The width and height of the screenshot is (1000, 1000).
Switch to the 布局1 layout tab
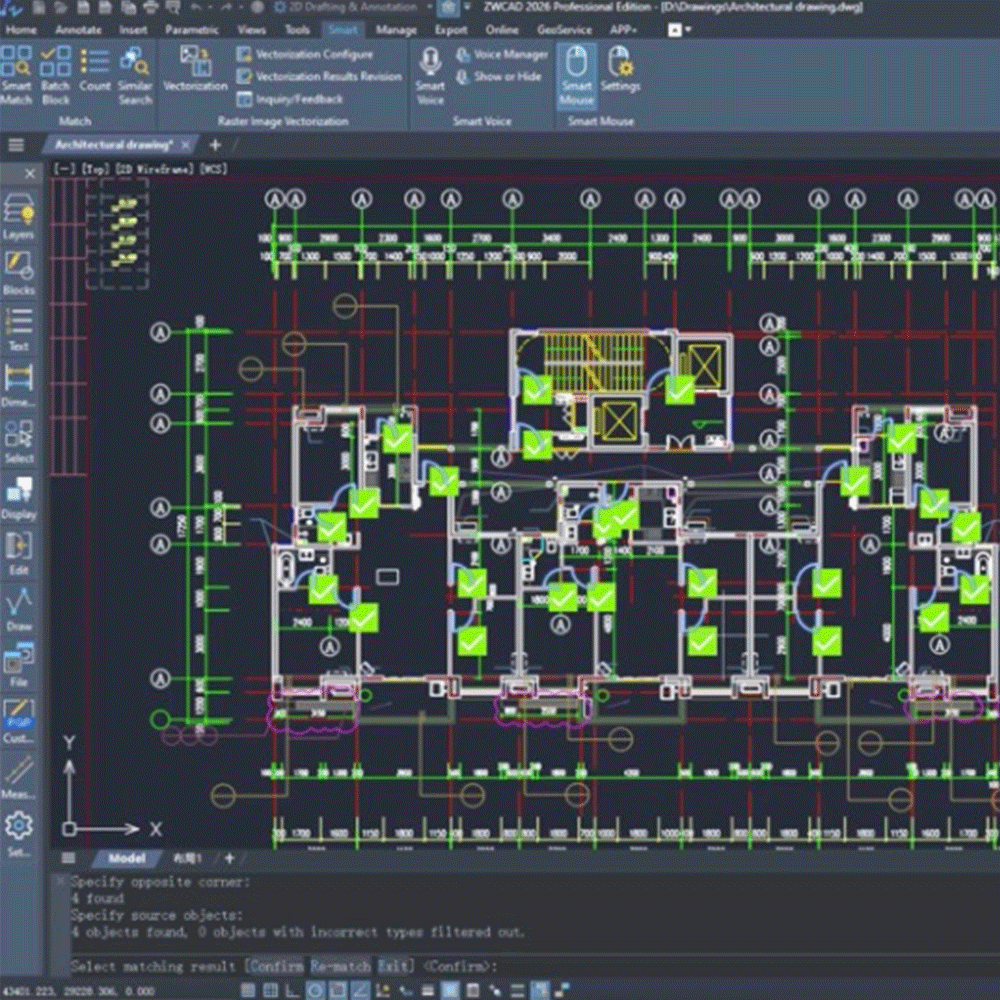187,858
